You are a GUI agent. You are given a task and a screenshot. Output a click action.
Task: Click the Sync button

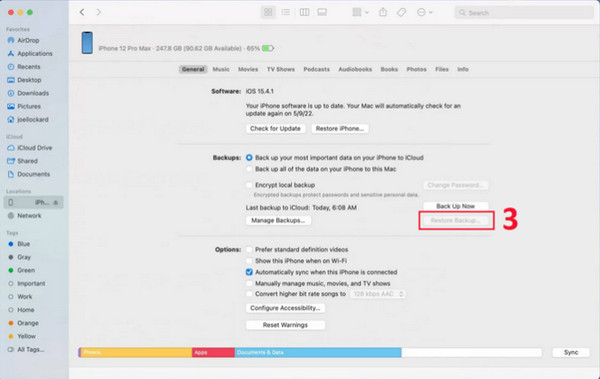pos(571,353)
